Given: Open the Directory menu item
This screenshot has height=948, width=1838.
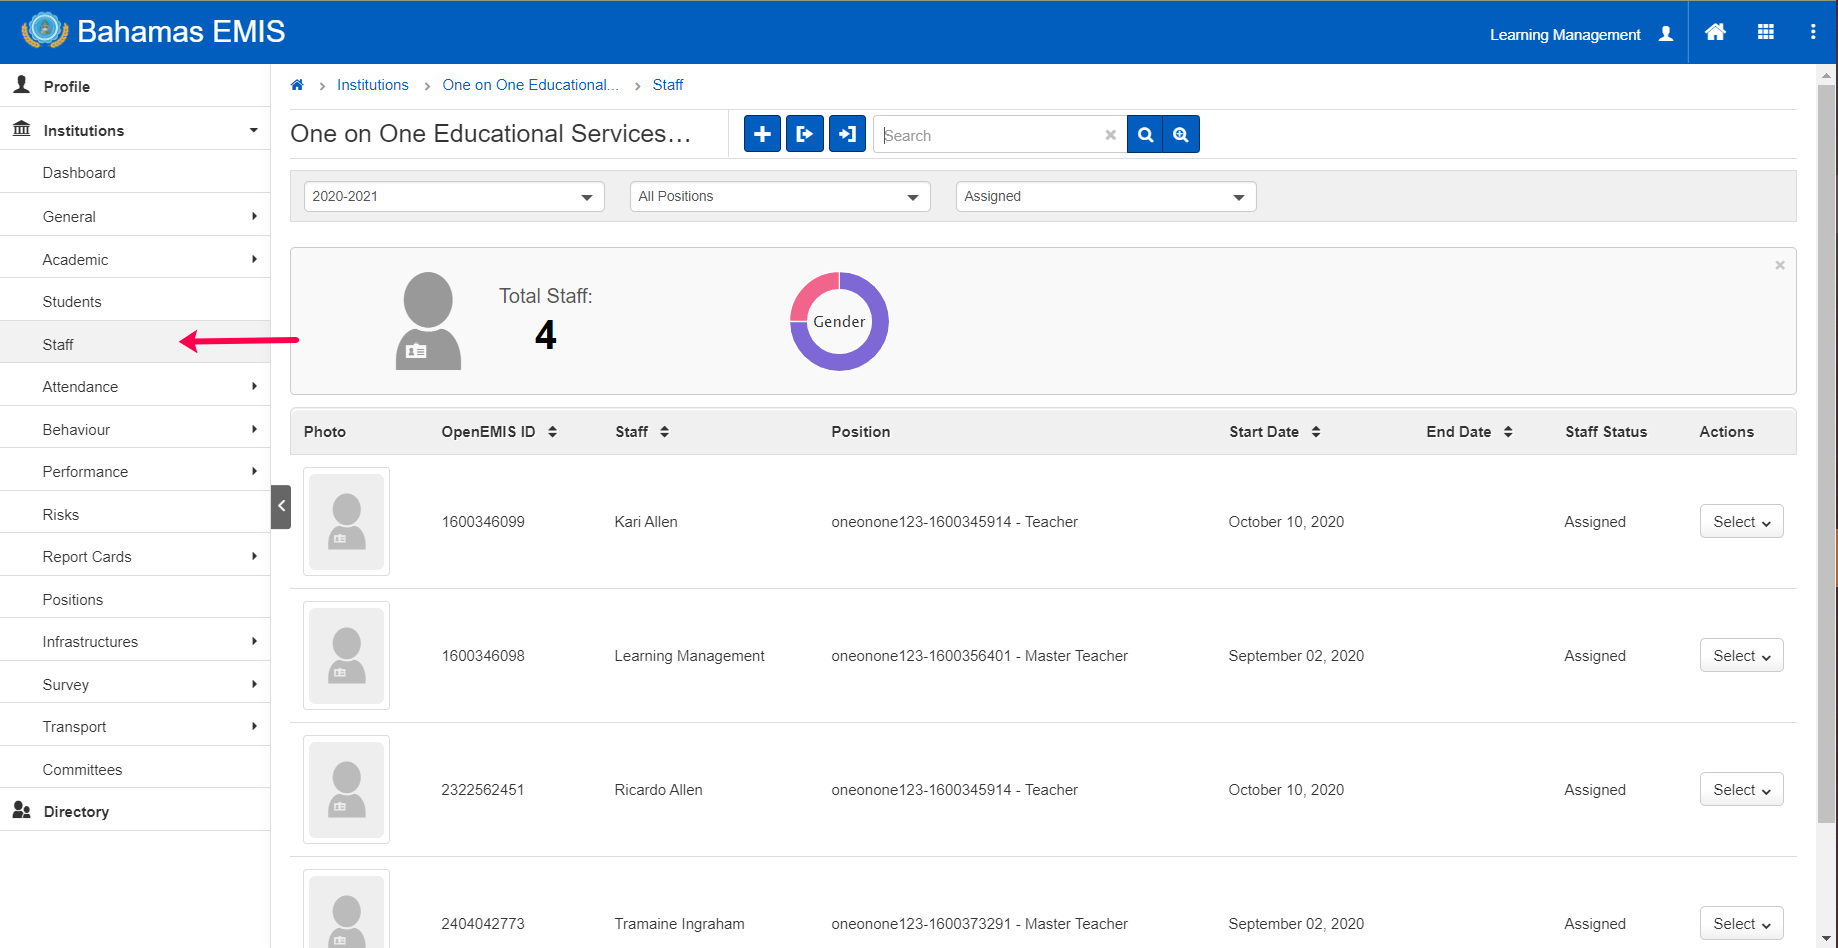Looking at the screenshot, I should coord(135,811).
